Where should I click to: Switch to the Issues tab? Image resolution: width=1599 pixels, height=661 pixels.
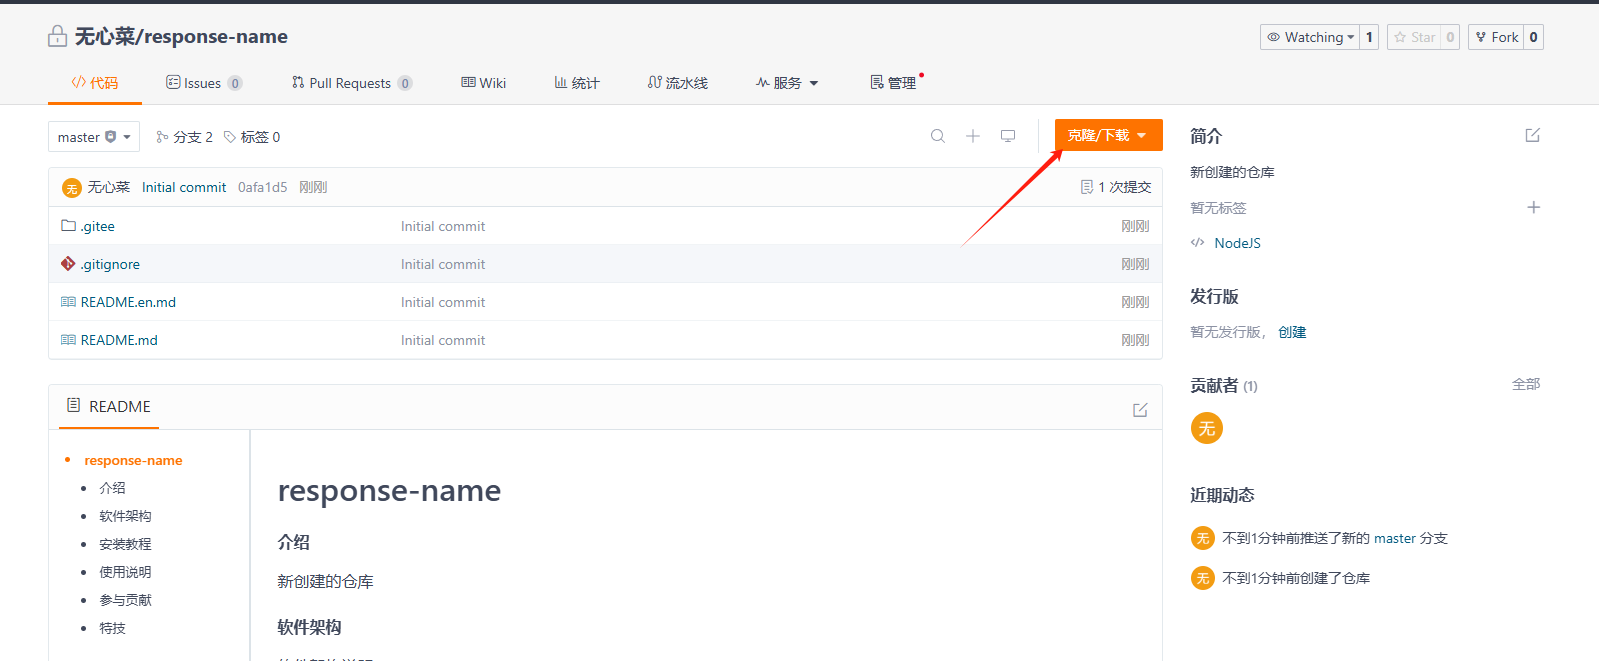tap(204, 83)
